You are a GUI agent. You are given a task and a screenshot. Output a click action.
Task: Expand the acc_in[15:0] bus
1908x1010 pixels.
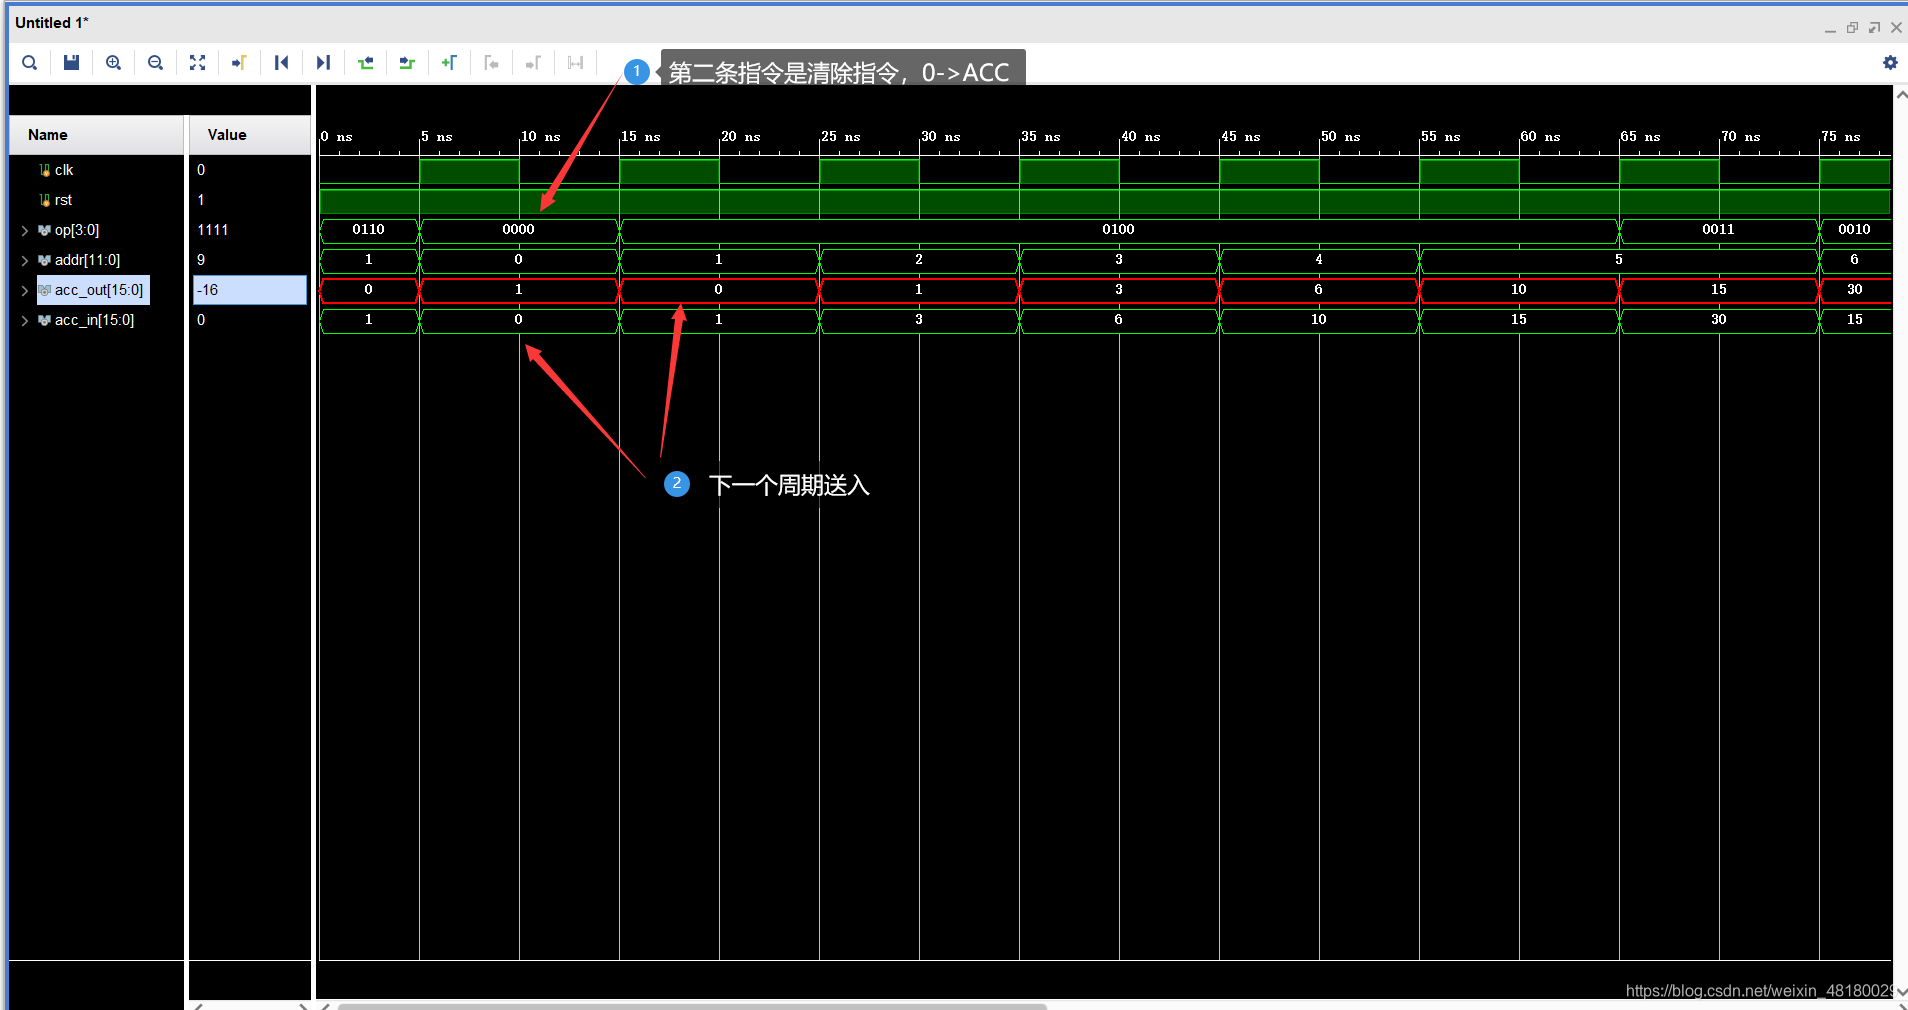(25, 321)
